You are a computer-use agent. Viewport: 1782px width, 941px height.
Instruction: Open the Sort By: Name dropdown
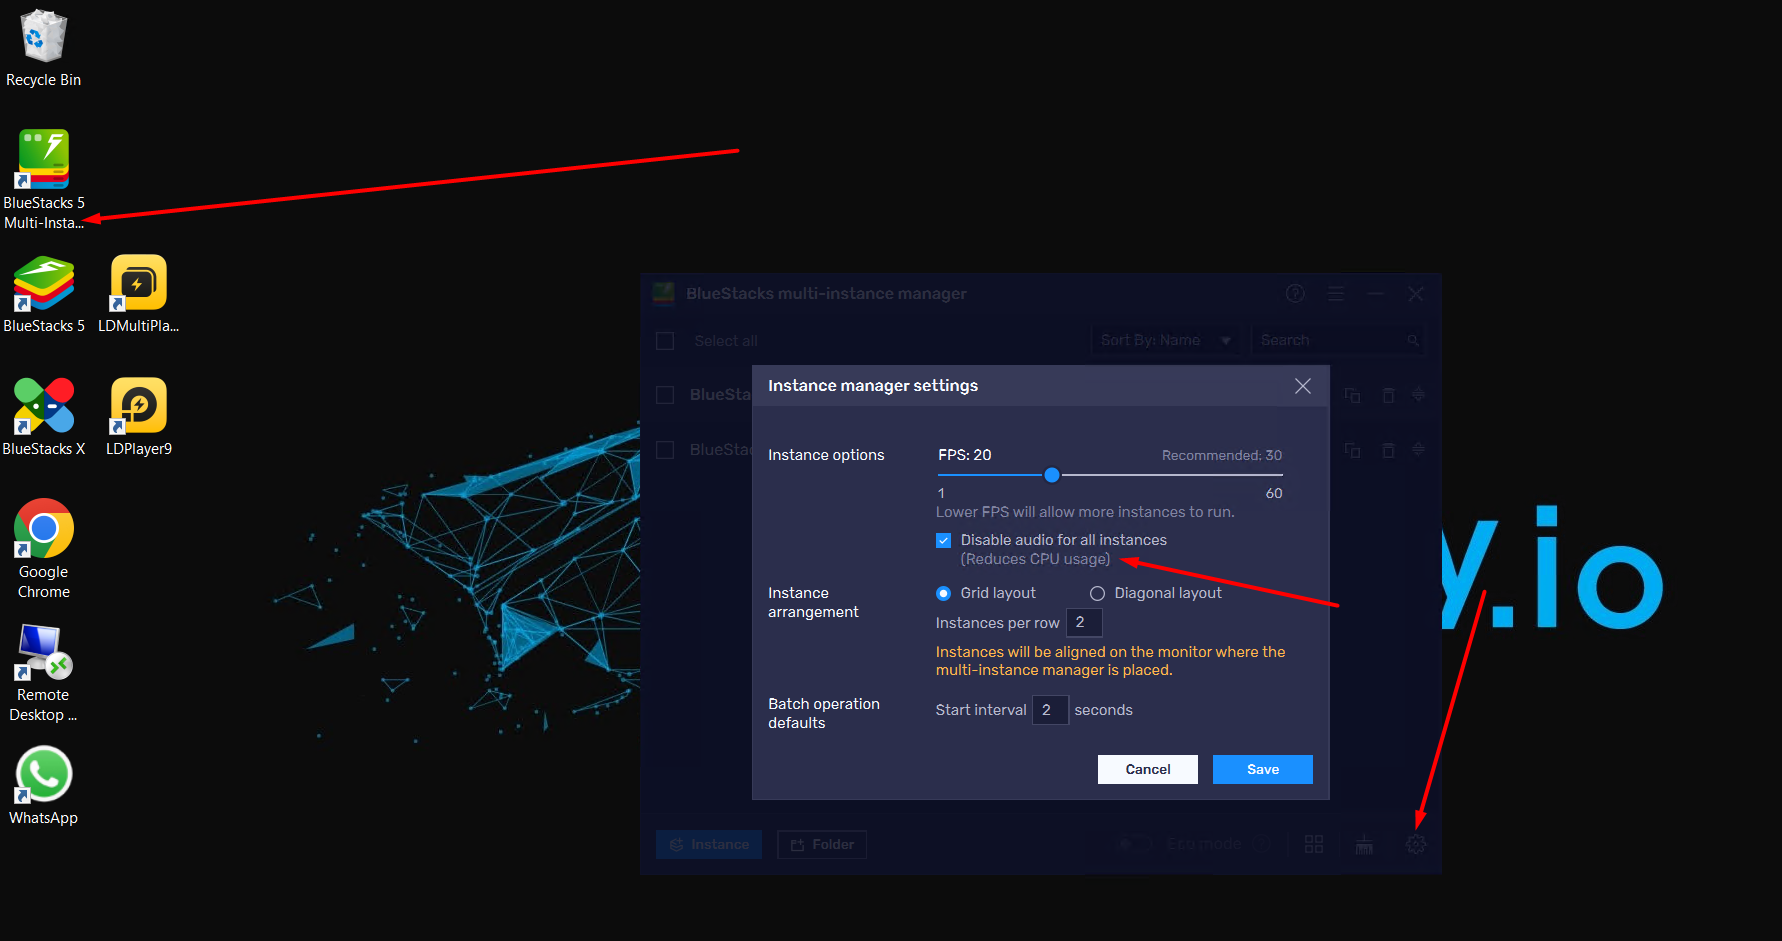(x=1165, y=340)
